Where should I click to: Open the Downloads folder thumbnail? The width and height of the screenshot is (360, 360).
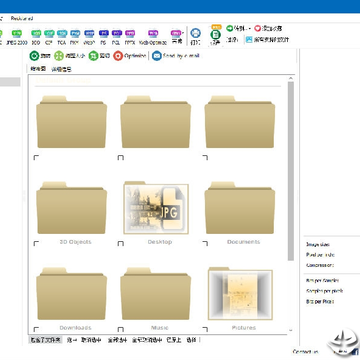72,294
